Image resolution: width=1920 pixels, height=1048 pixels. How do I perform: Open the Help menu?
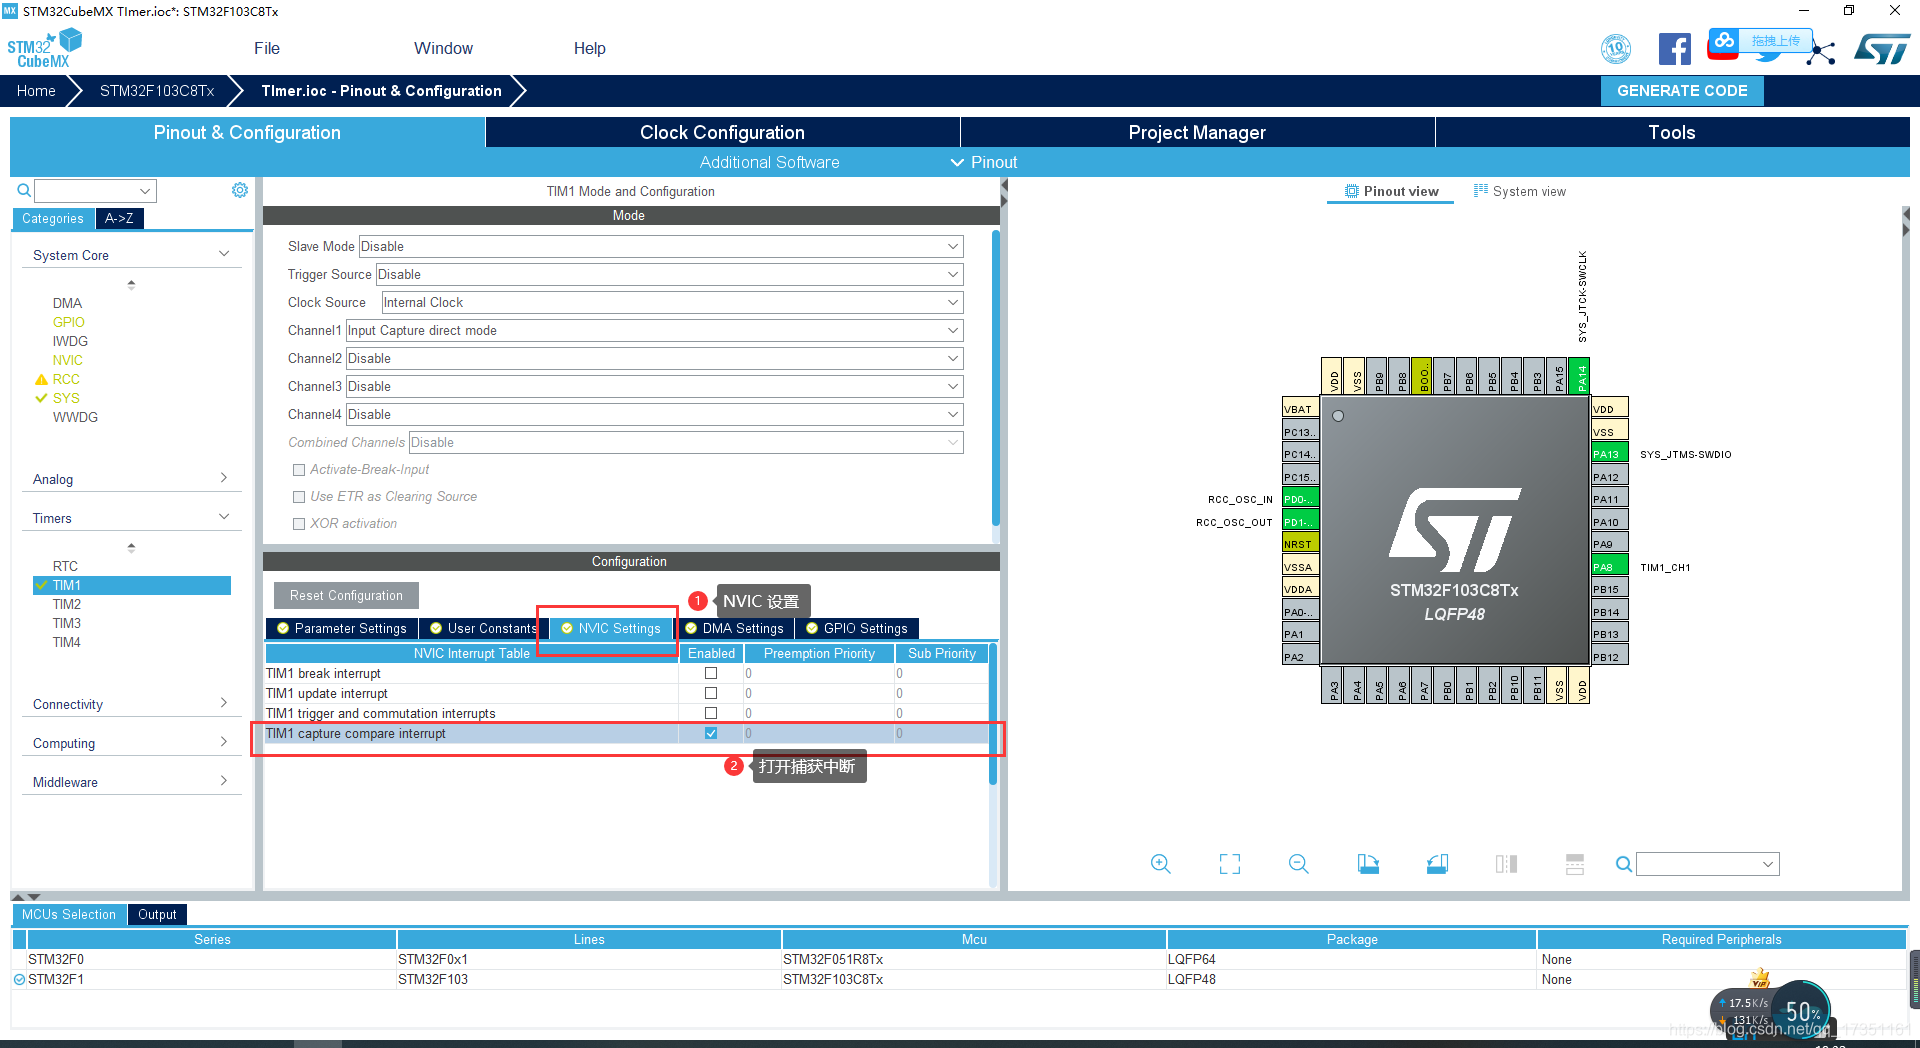coord(589,48)
